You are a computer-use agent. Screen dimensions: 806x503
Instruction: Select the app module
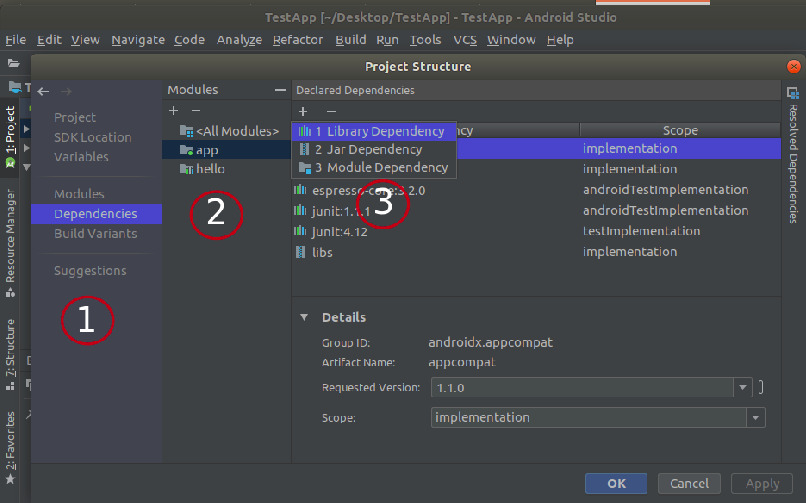coord(227,150)
